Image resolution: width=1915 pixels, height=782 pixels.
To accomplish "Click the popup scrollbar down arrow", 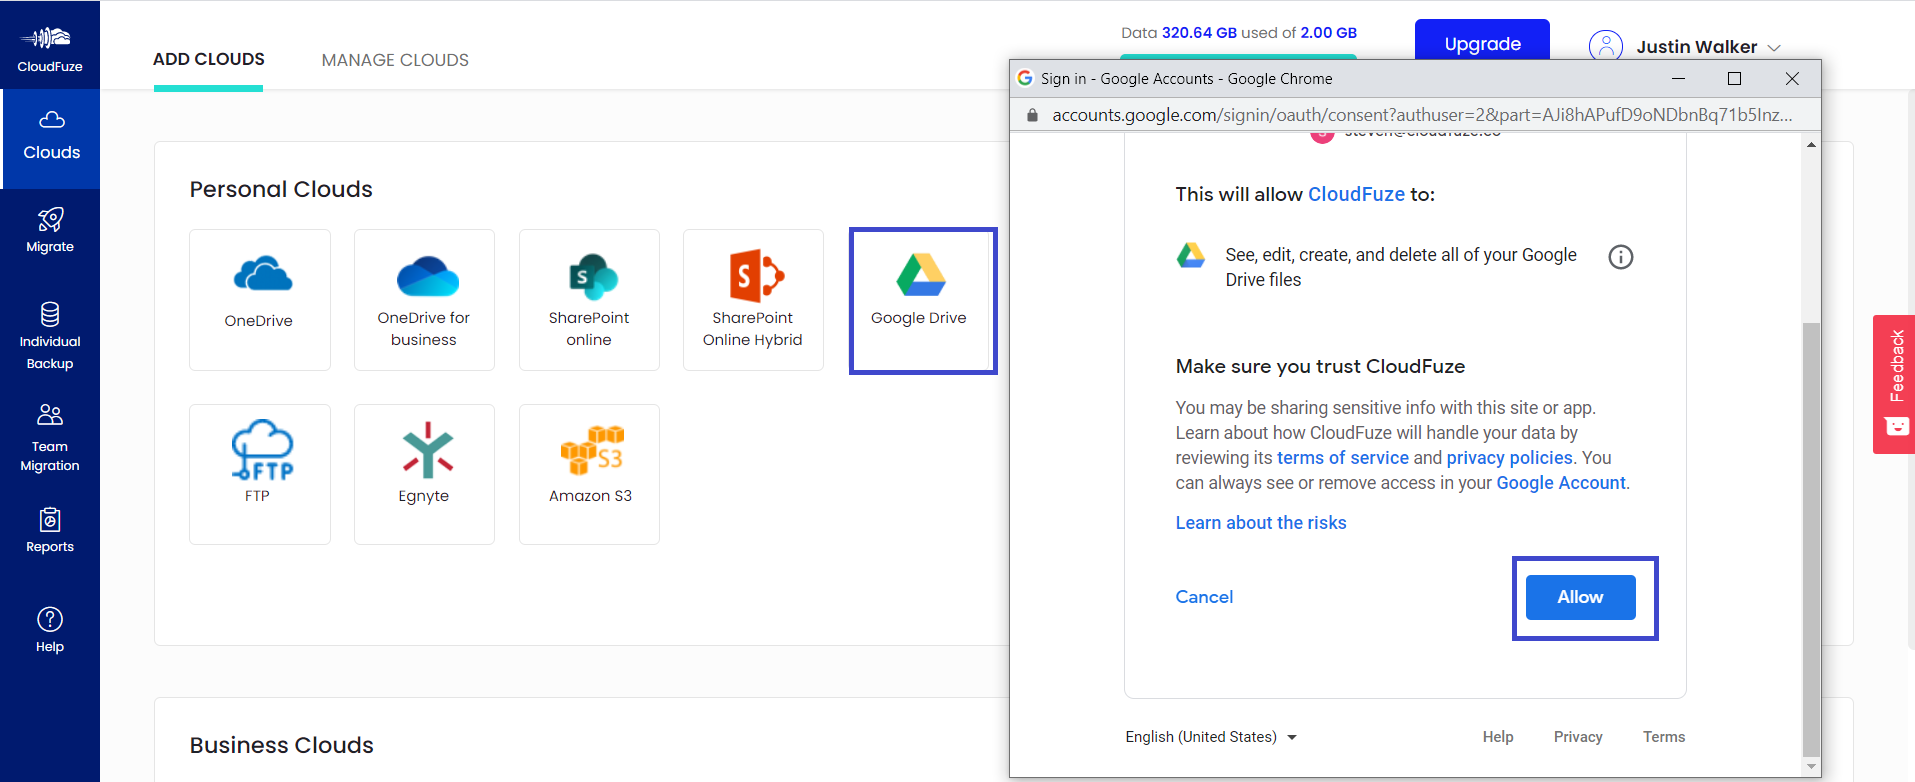I will click(1811, 767).
